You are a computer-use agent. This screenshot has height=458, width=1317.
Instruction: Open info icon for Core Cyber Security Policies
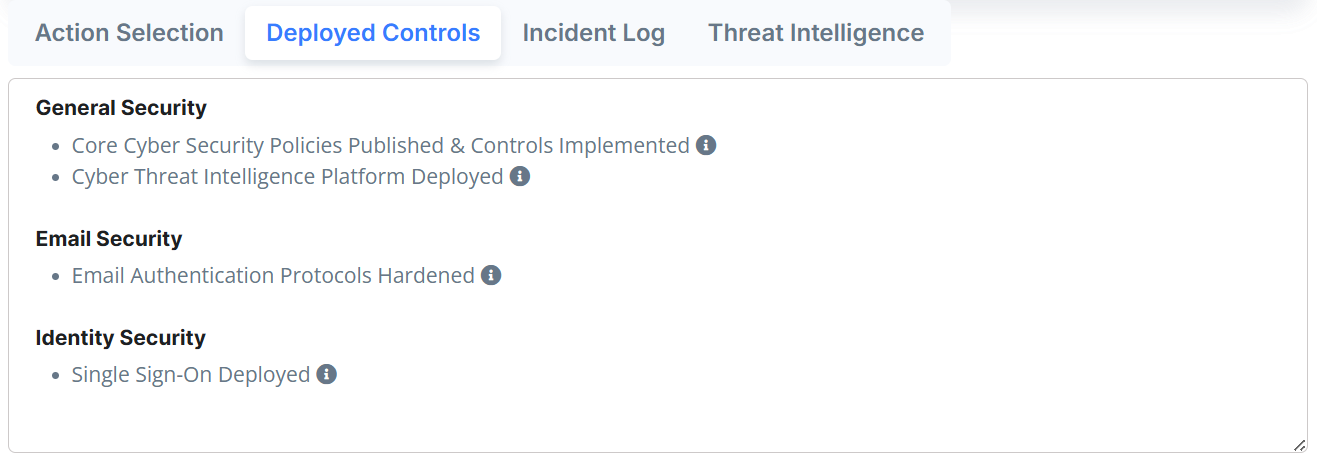coord(706,145)
